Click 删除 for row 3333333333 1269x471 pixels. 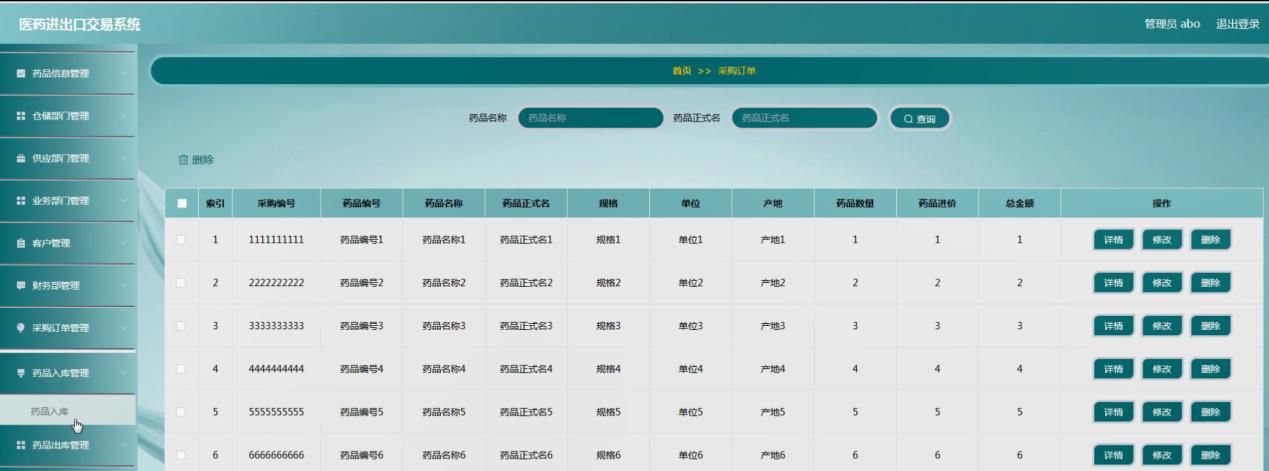[1211, 326]
